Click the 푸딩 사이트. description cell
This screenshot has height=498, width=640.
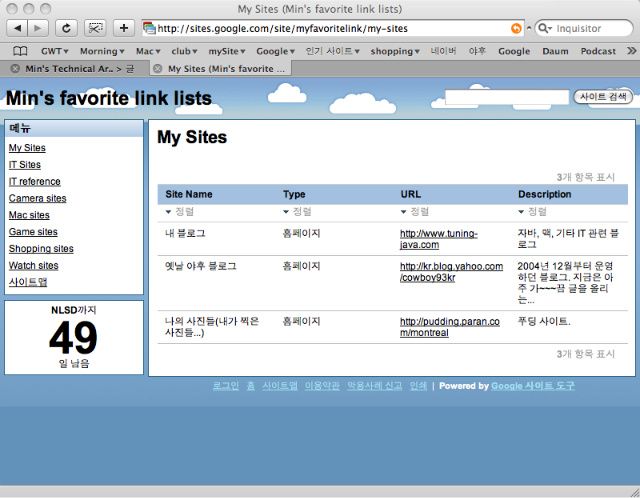[544, 322]
